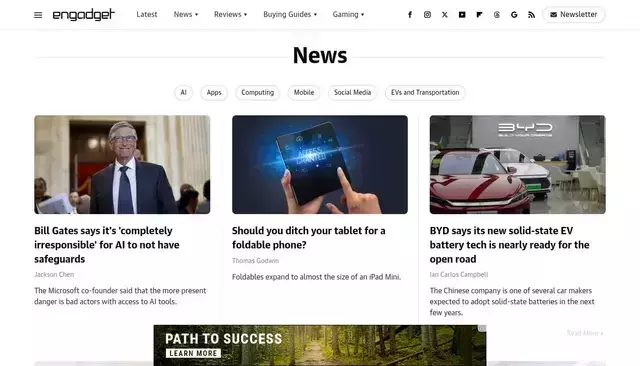Viewport: 640px width, 366px height.
Task: Open Engadget's Google News icon
Action: coord(514,15)
